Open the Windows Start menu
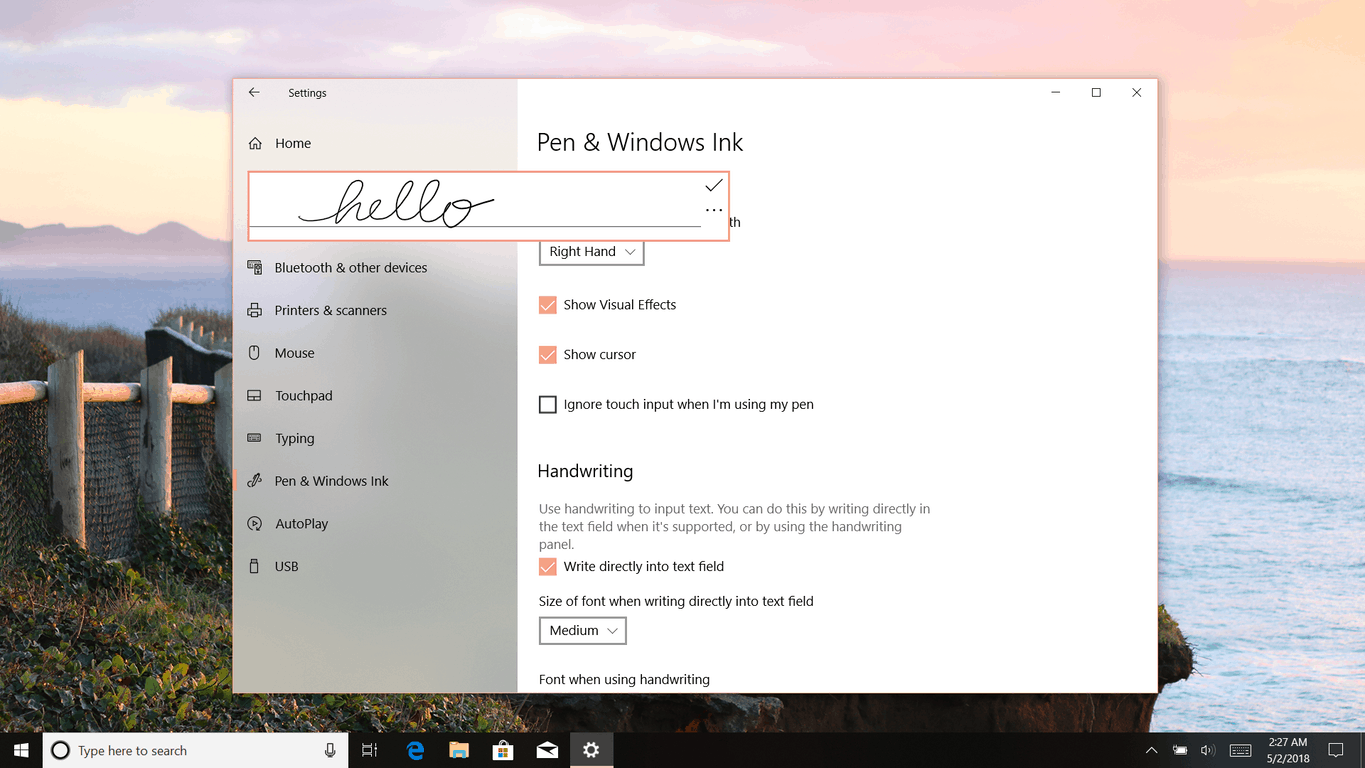The image size is (1365, 768). click(x=21, y=750)
